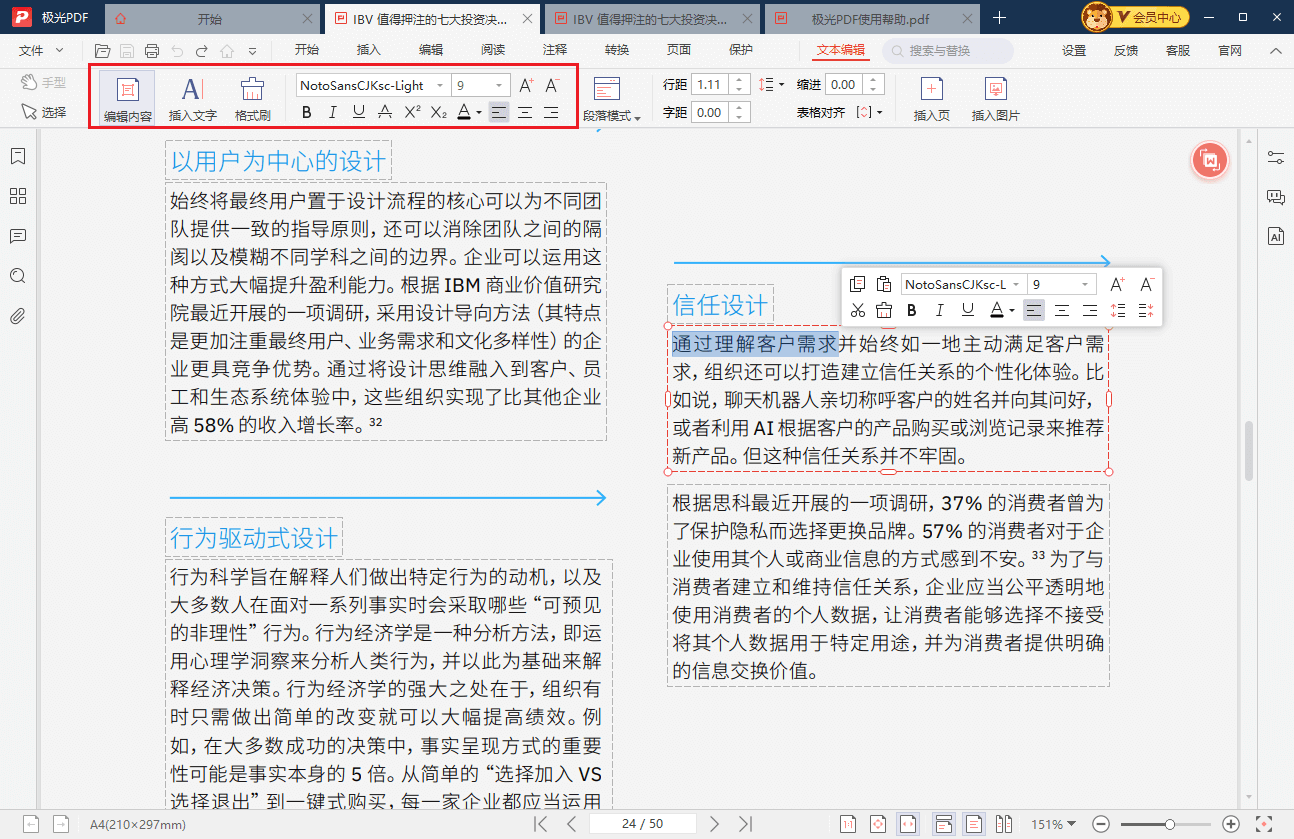Toggle bold in the ribbon toolbar
The height and width of the screenshot is (839, 1294).
coord(307,112)
